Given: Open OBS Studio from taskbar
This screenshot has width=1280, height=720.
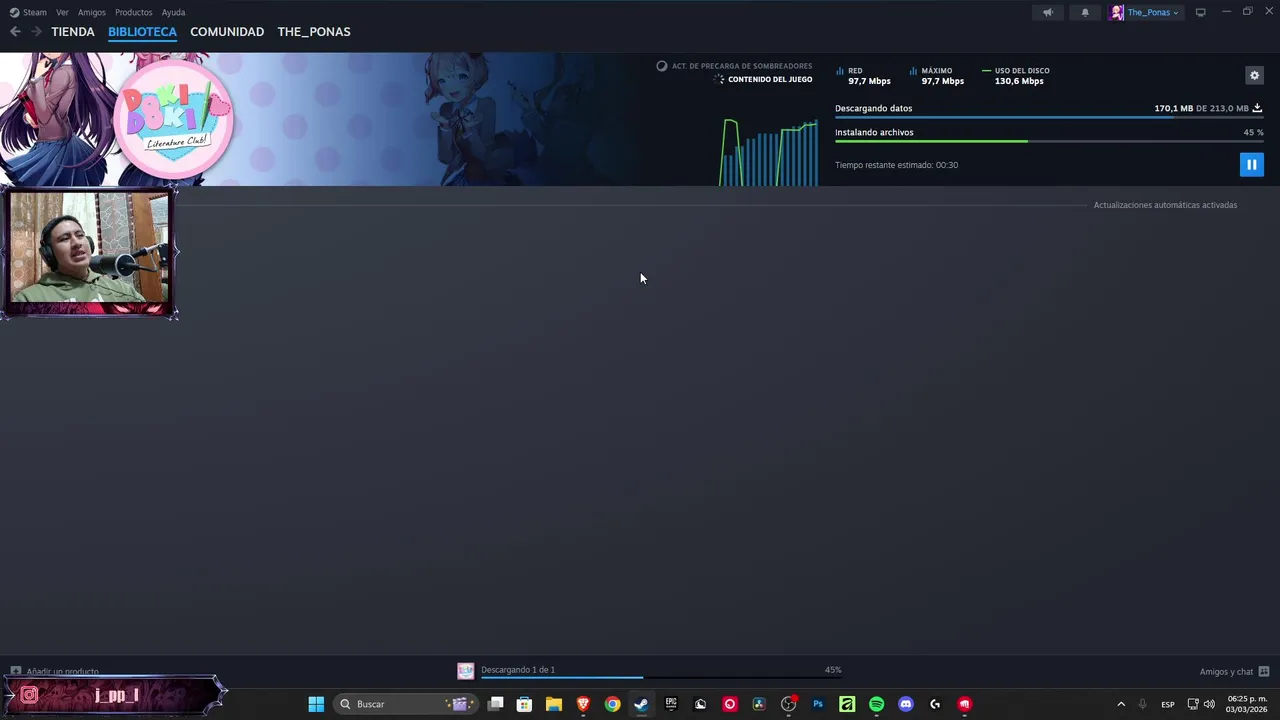Looking at the screenshot, I should [788, 704].
